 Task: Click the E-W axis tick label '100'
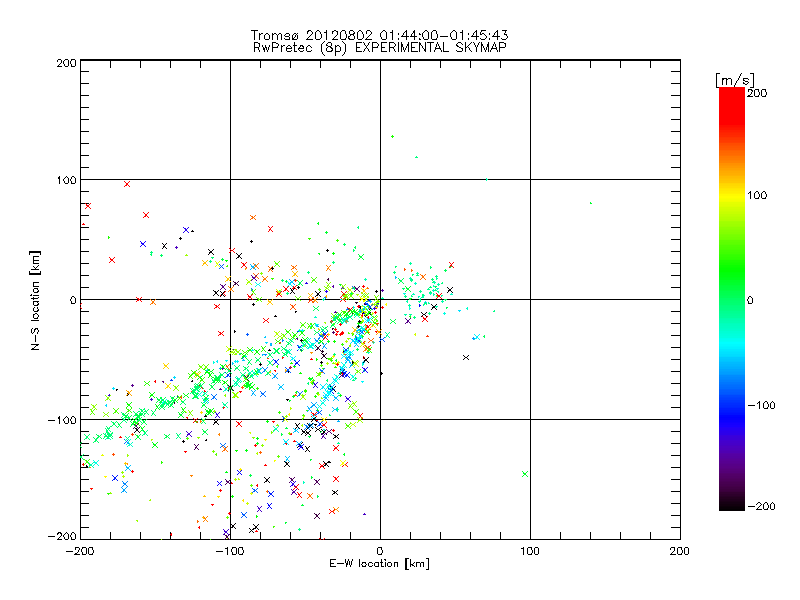[530, 552]
